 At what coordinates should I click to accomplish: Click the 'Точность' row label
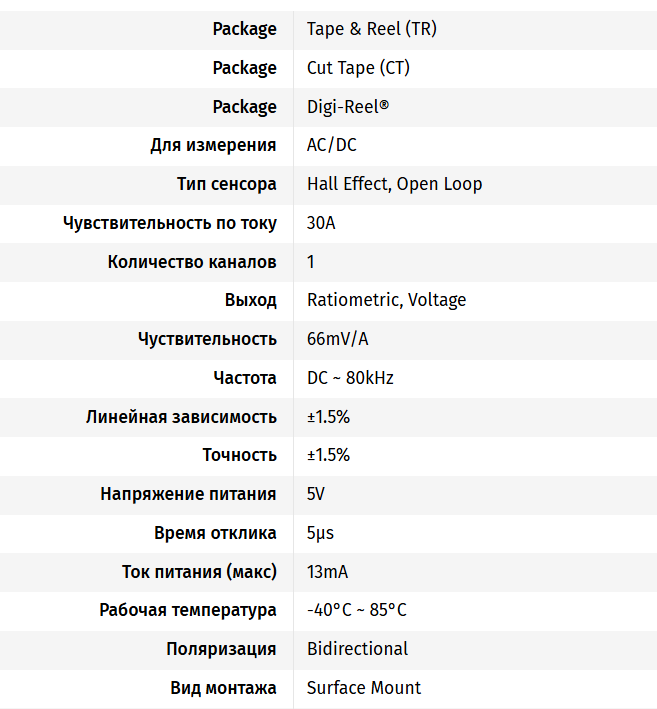click(x=239, y=455)
